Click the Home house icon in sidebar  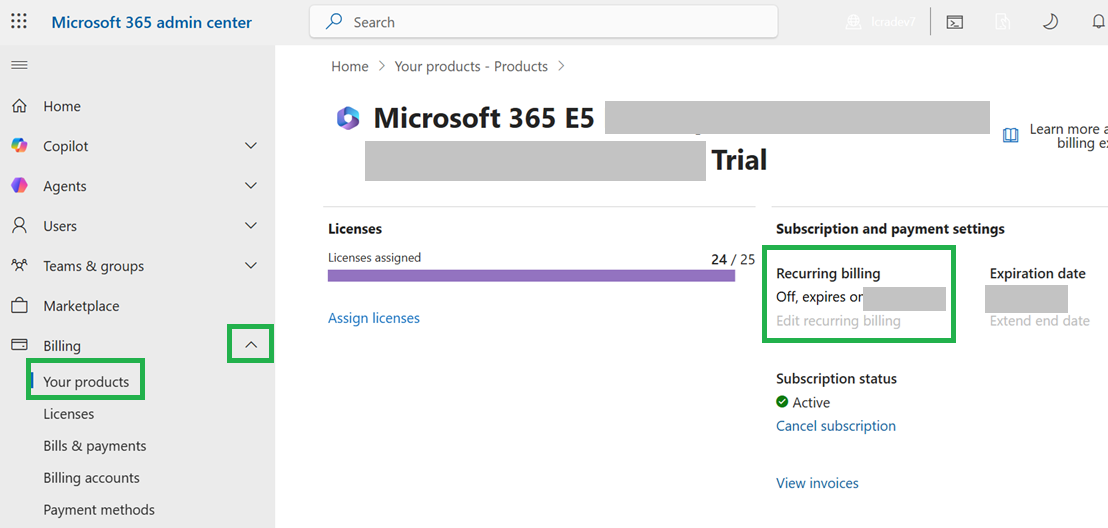tap(20, 106)
